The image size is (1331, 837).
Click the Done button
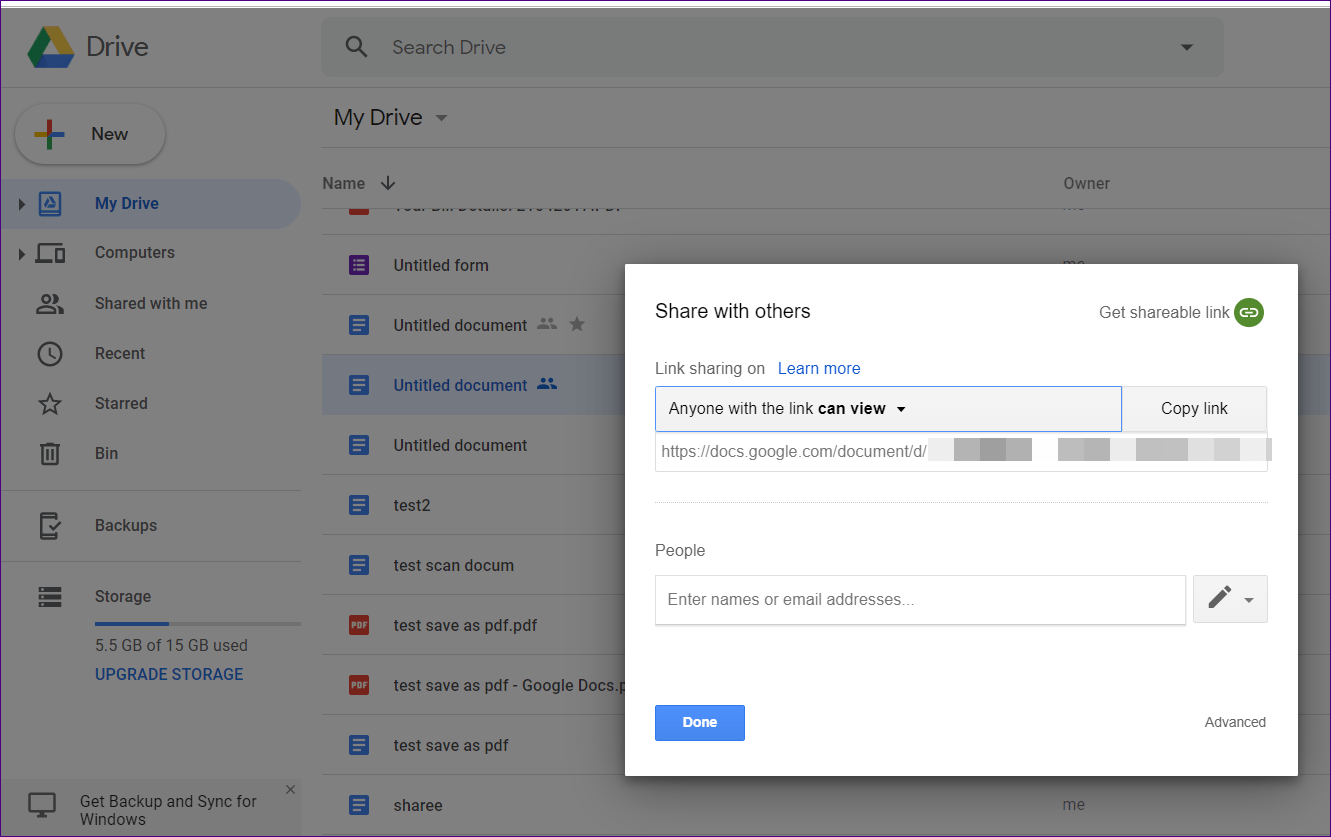pyautogui.click(x=700, y=723)
